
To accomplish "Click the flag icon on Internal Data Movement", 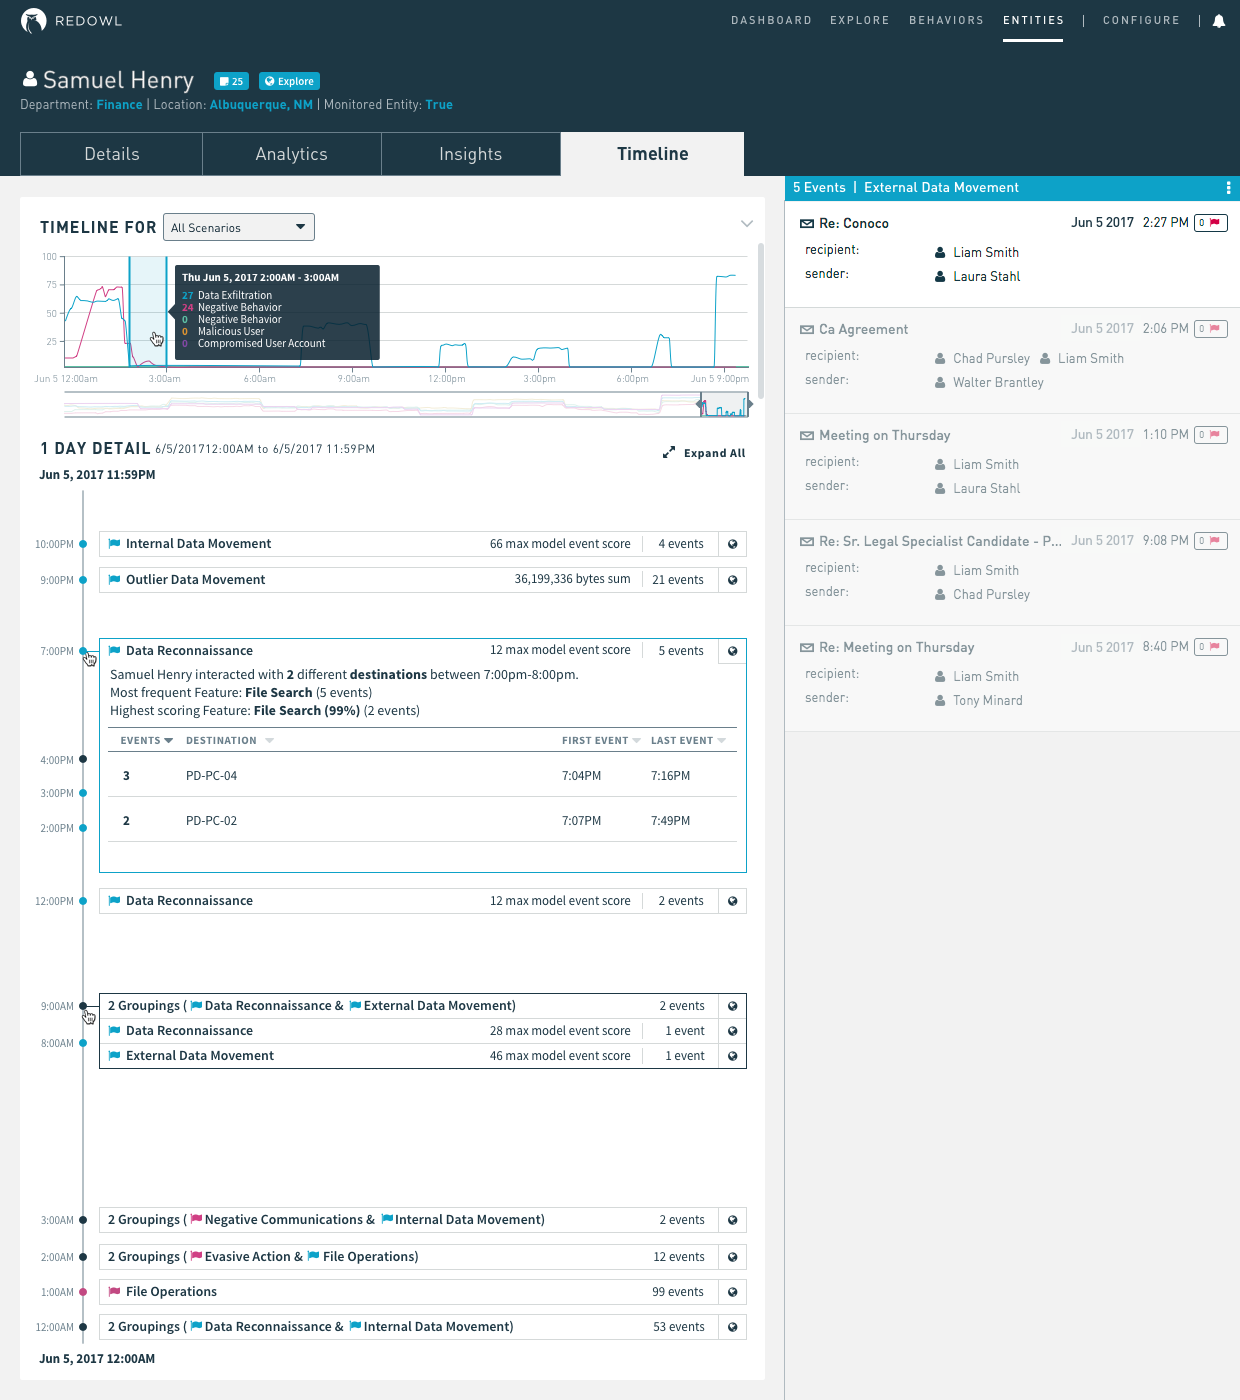I will (x=114, y=544).
